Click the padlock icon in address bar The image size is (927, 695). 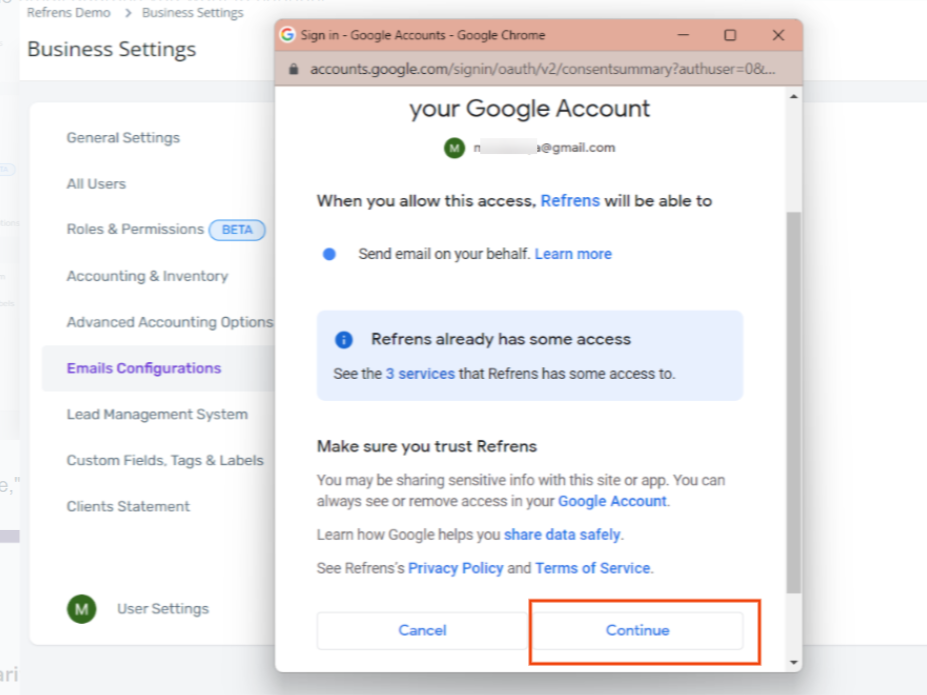coord(294,69)
